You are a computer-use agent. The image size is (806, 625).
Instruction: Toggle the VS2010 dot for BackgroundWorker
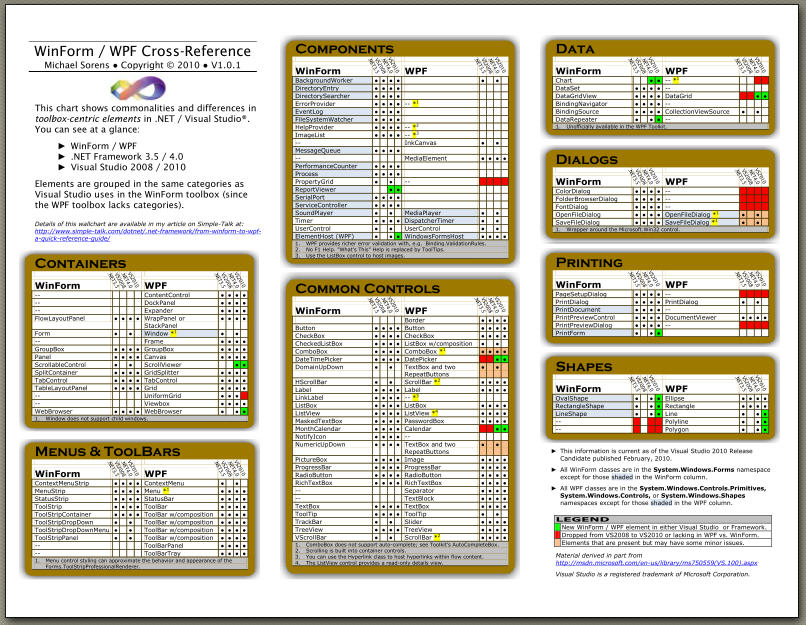(x=397, y=80)
